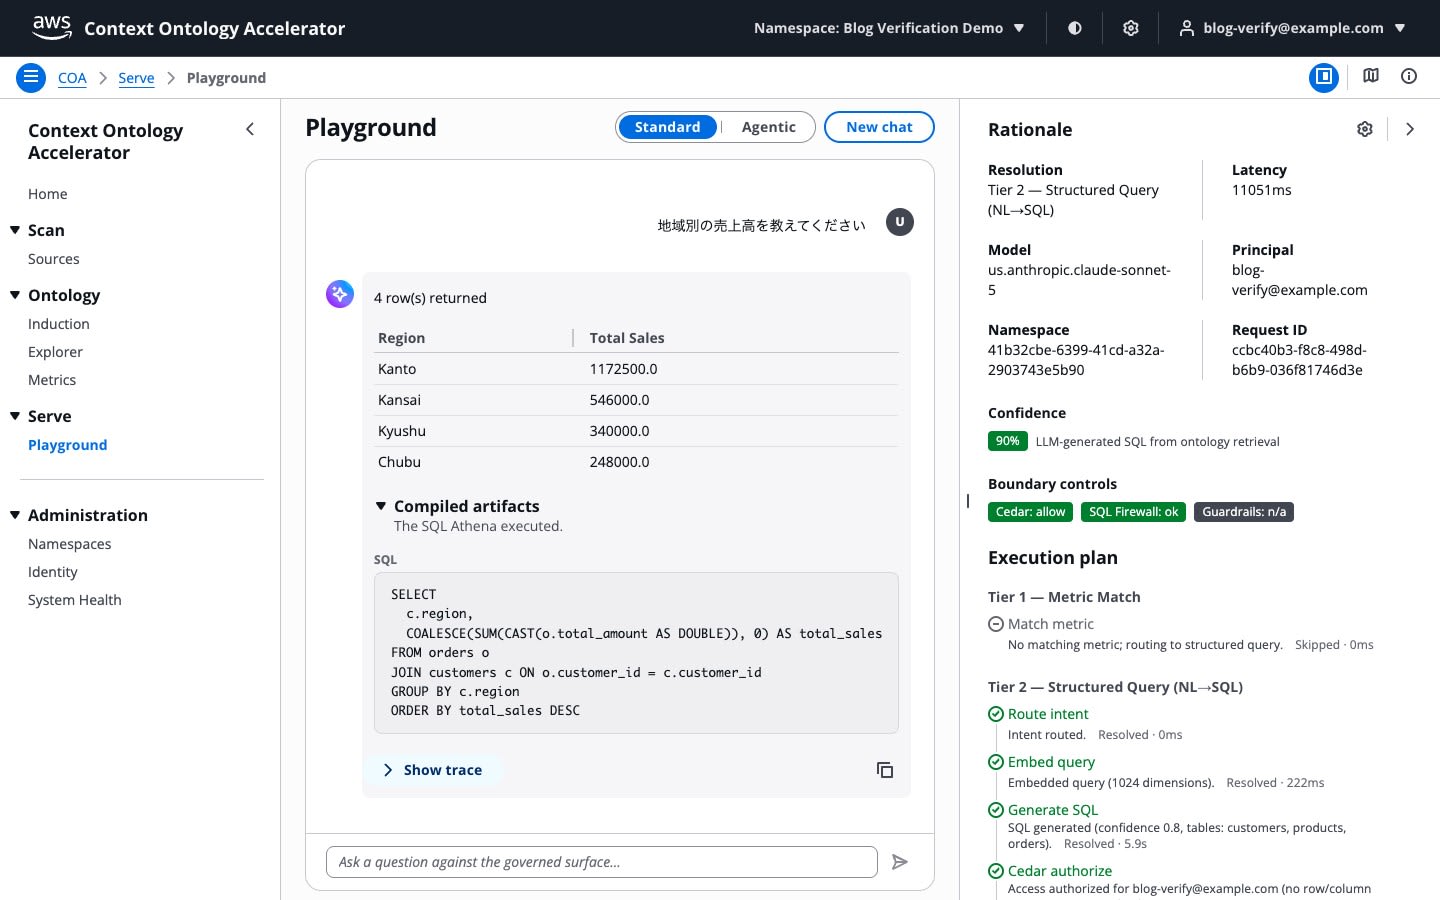Click the assistant sparkle avatar
This screenshot has width=1440, height=900.
(x=340, y=294)
